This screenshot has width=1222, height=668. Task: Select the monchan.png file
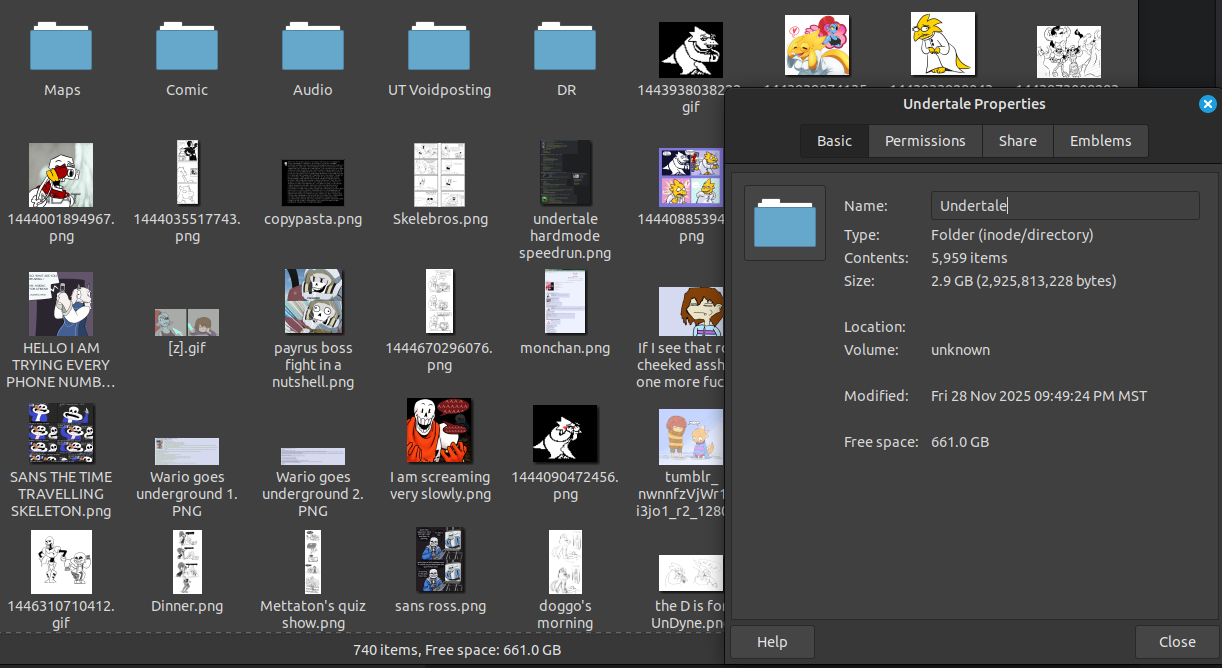(x=565, y=301)
